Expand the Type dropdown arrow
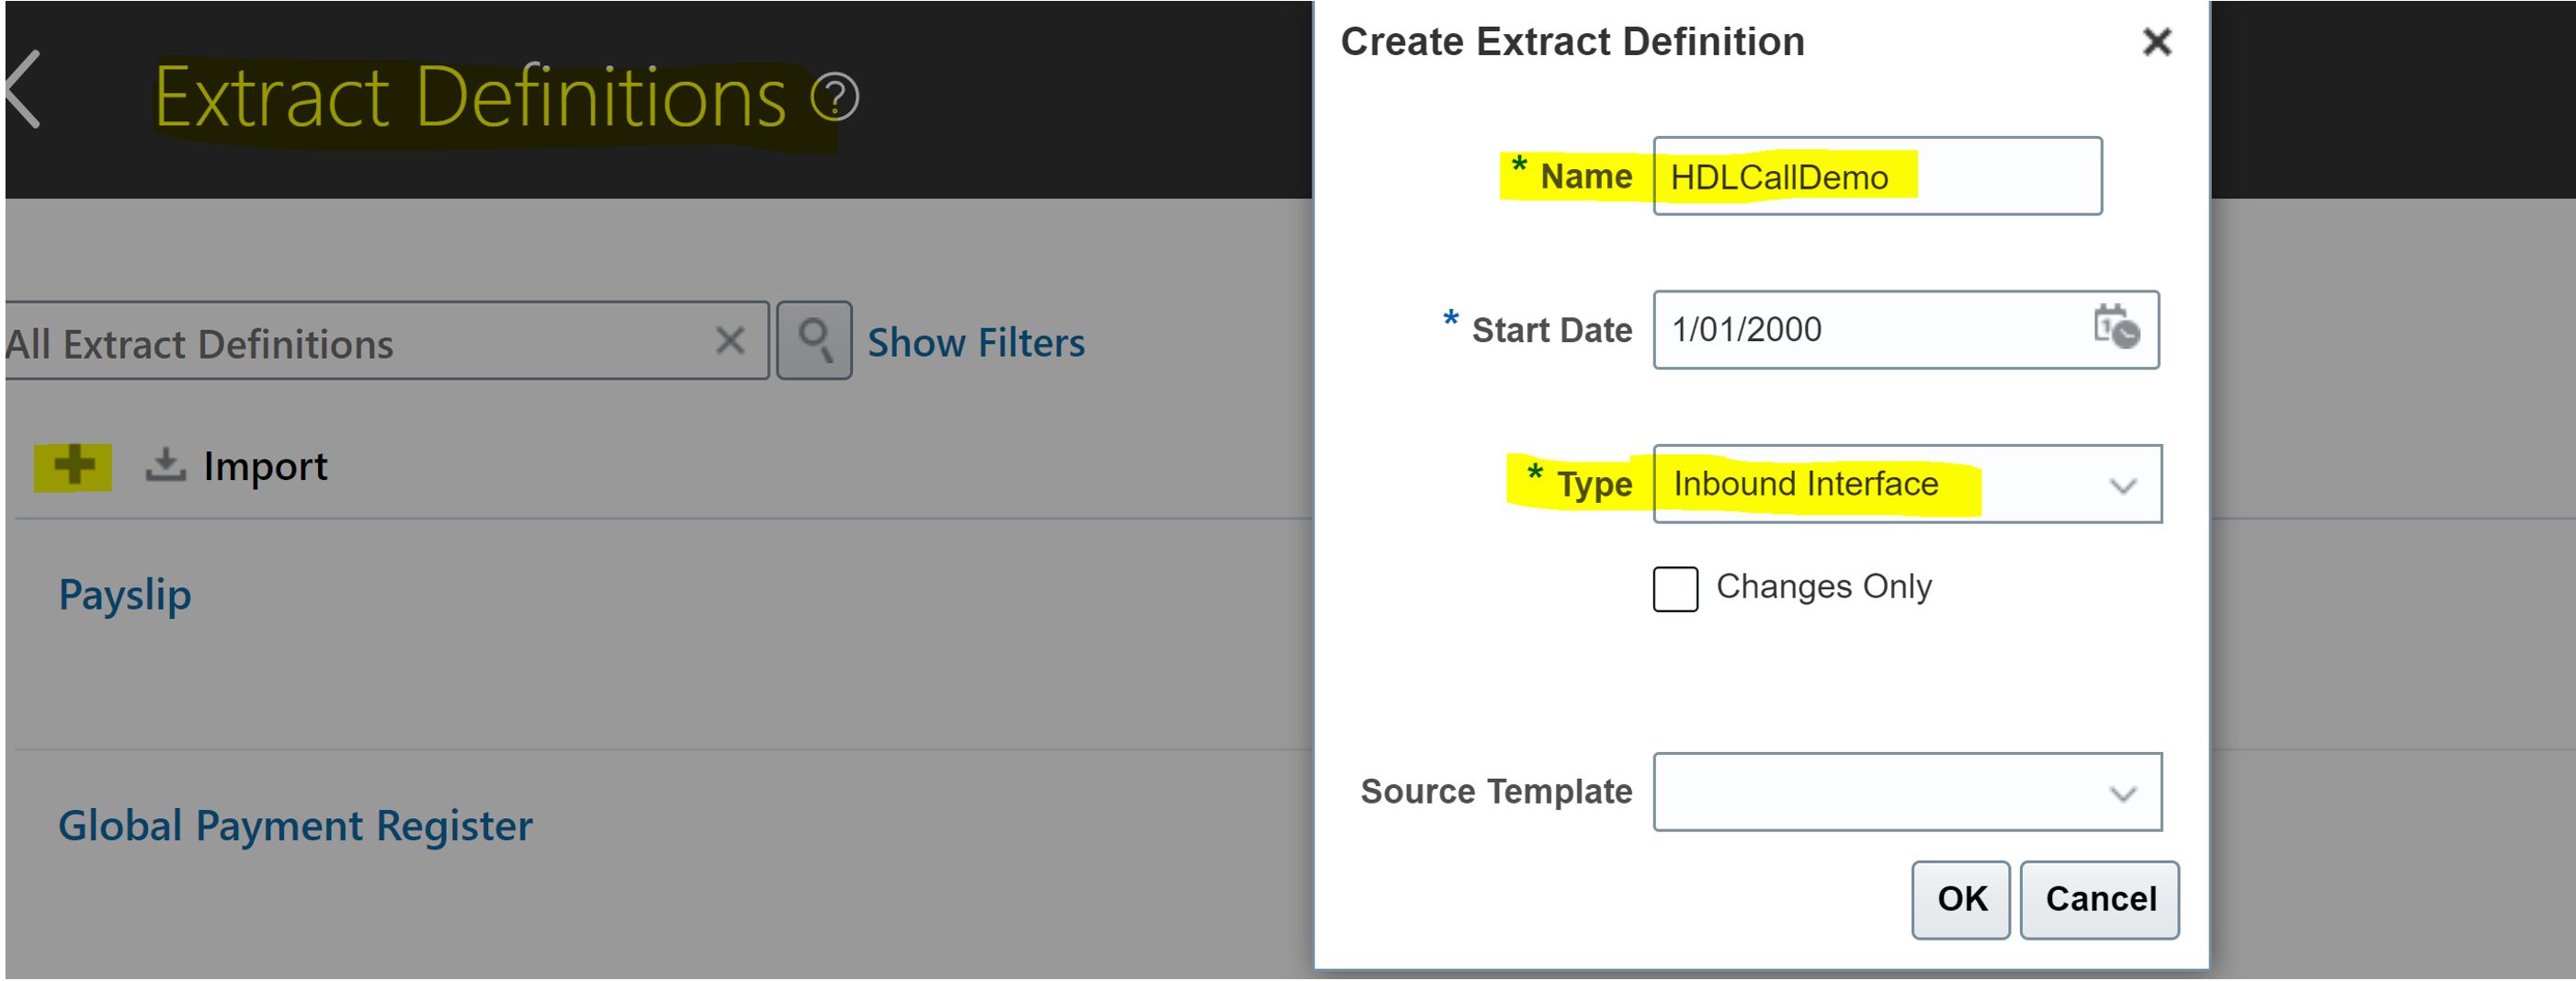The height and width of the screenshot is (981, 2576). click(2122, 486)
